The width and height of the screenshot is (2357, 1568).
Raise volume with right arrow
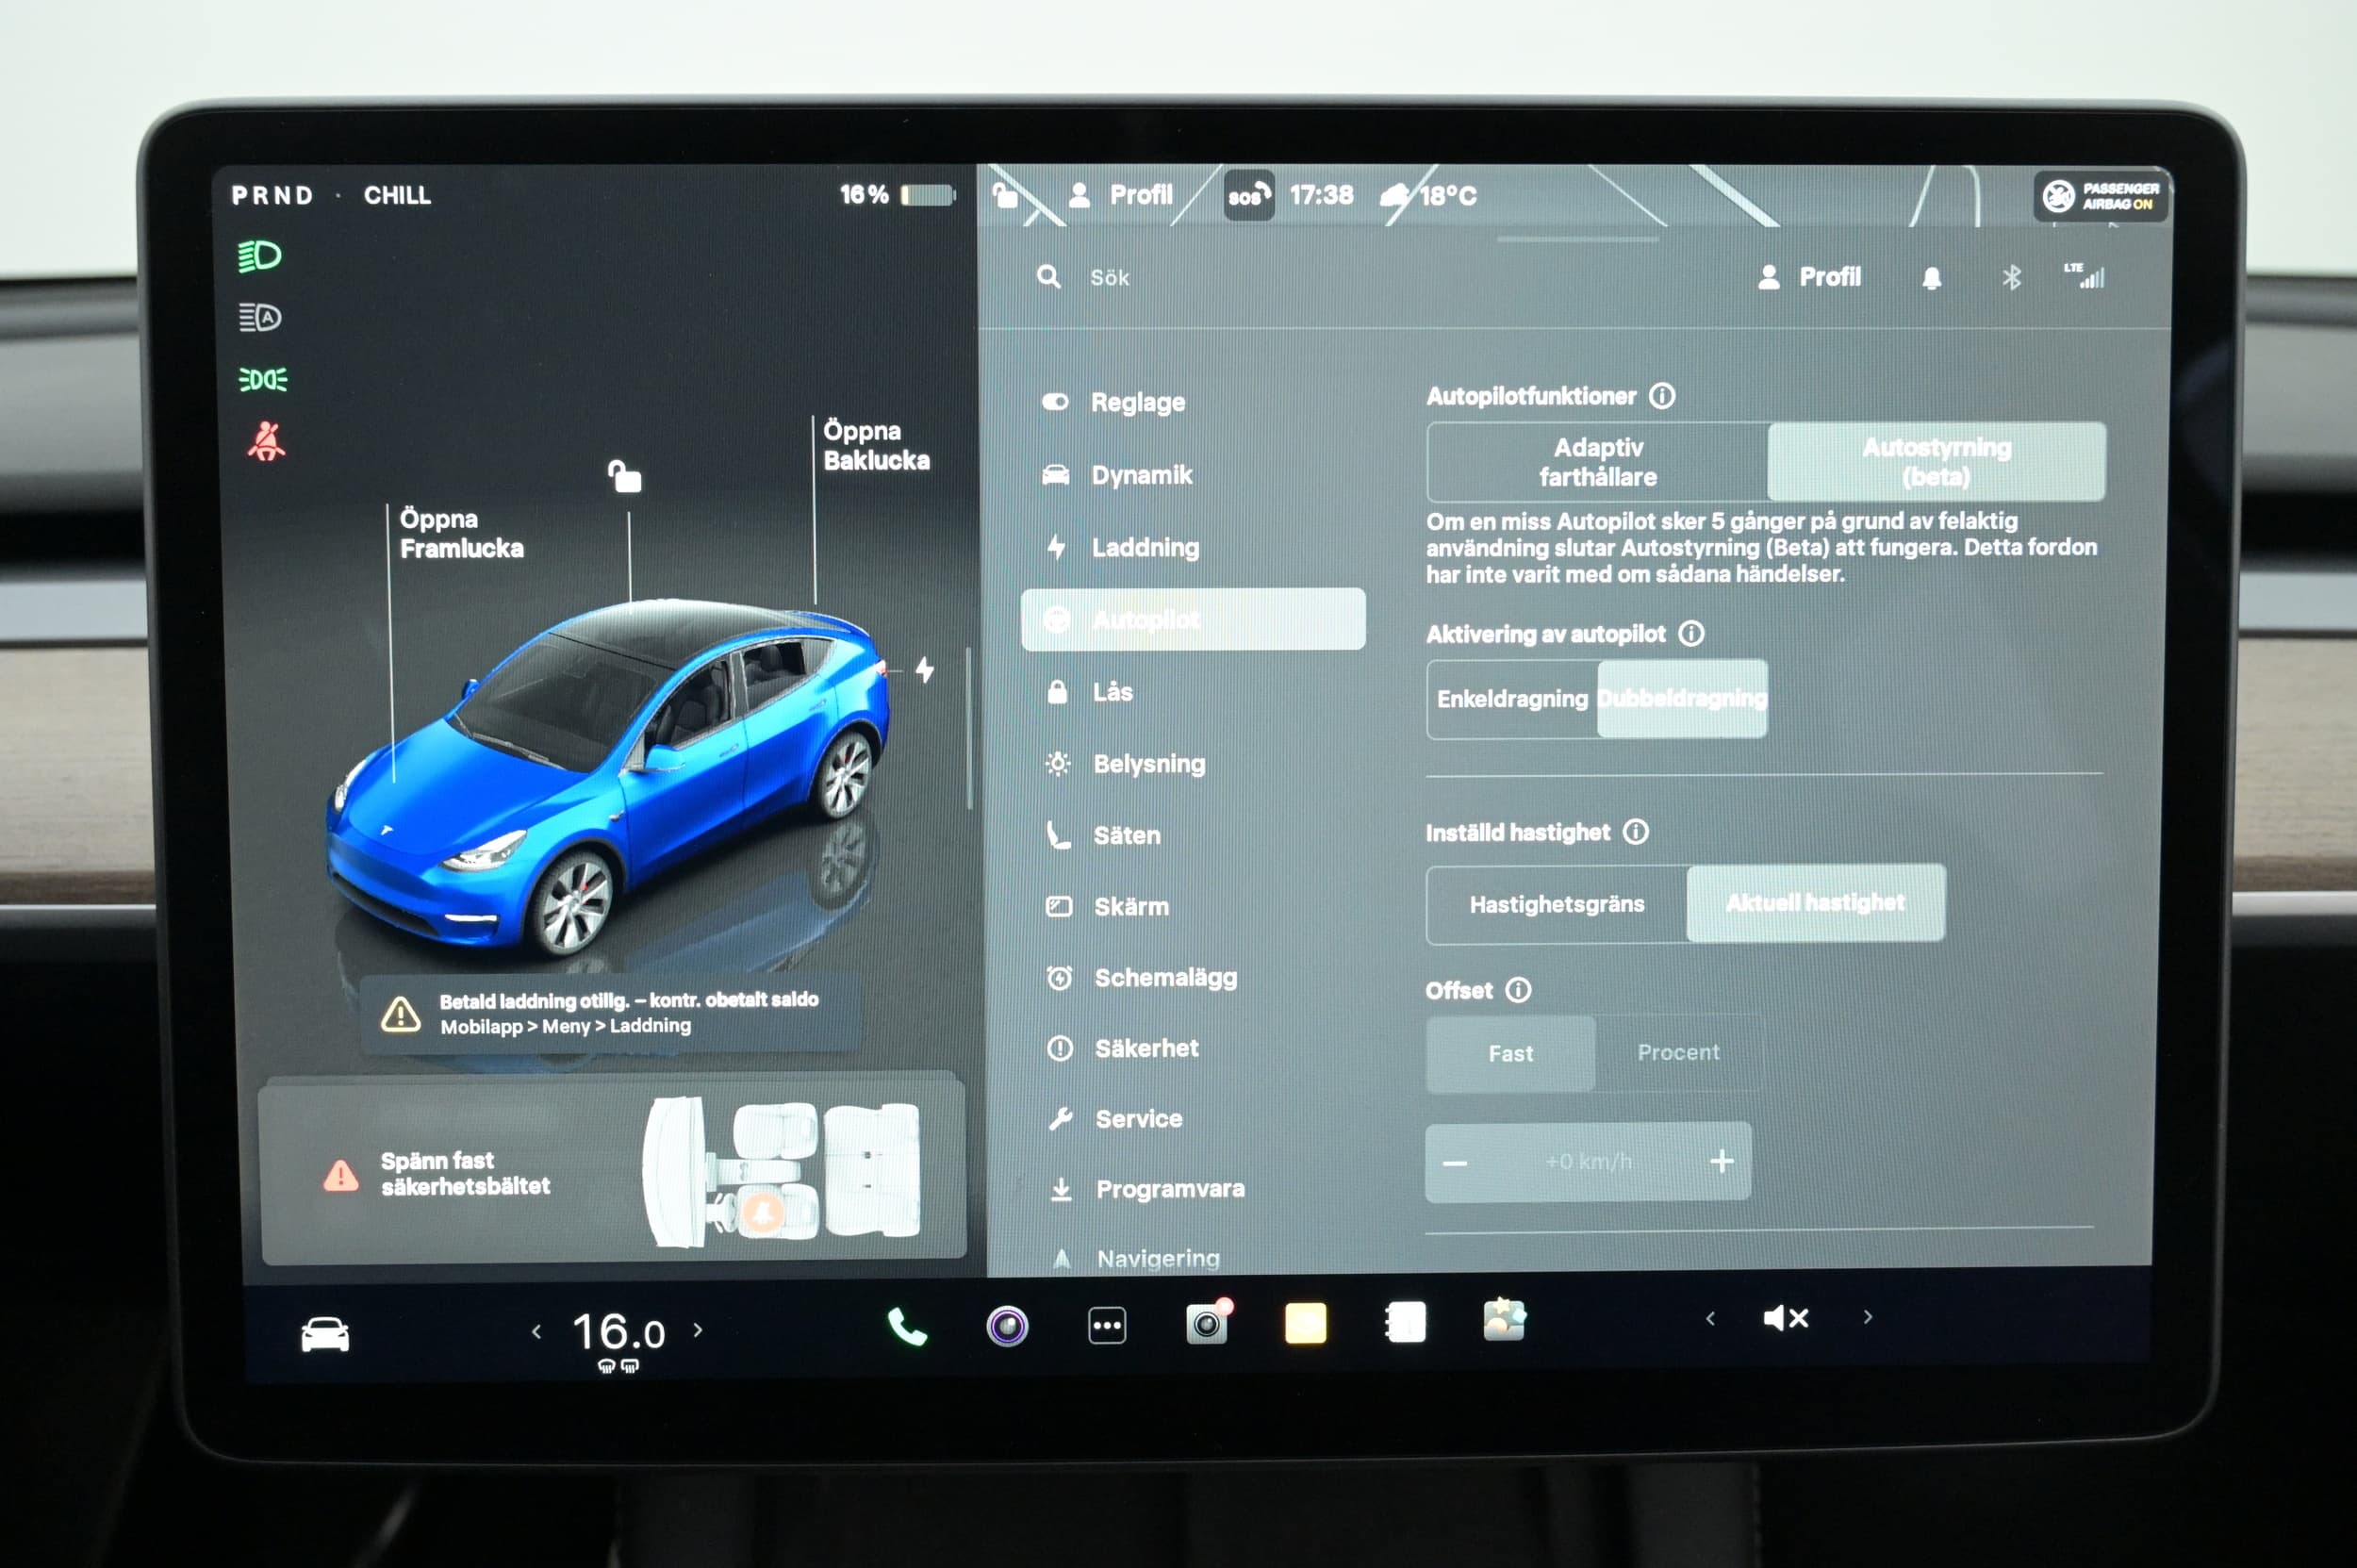click(x=1867, y=1317)
